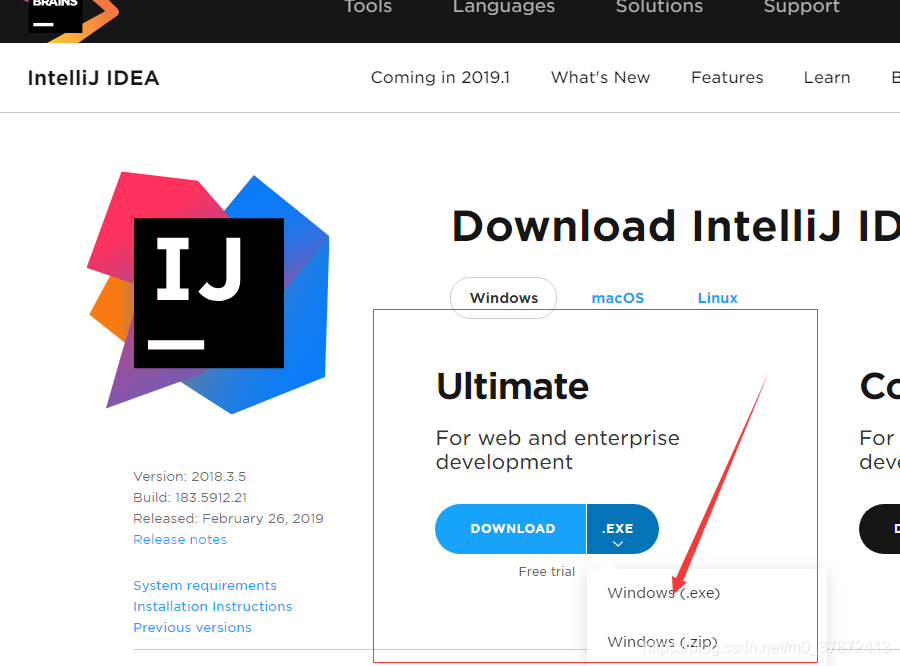Click Released: February 26, 2019 text
The height and width of the screenshot is (666, 900).
point(228,518)
